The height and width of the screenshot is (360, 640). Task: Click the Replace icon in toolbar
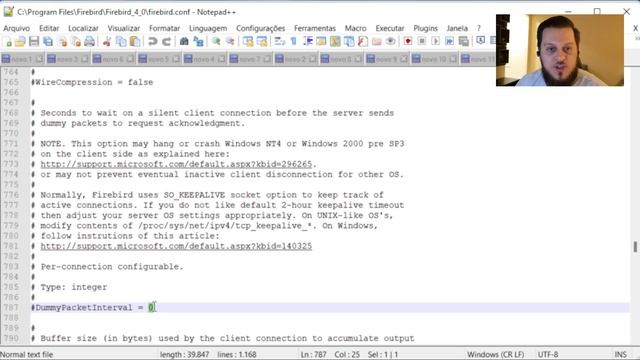pyautogui.click(x=198, y=41)
